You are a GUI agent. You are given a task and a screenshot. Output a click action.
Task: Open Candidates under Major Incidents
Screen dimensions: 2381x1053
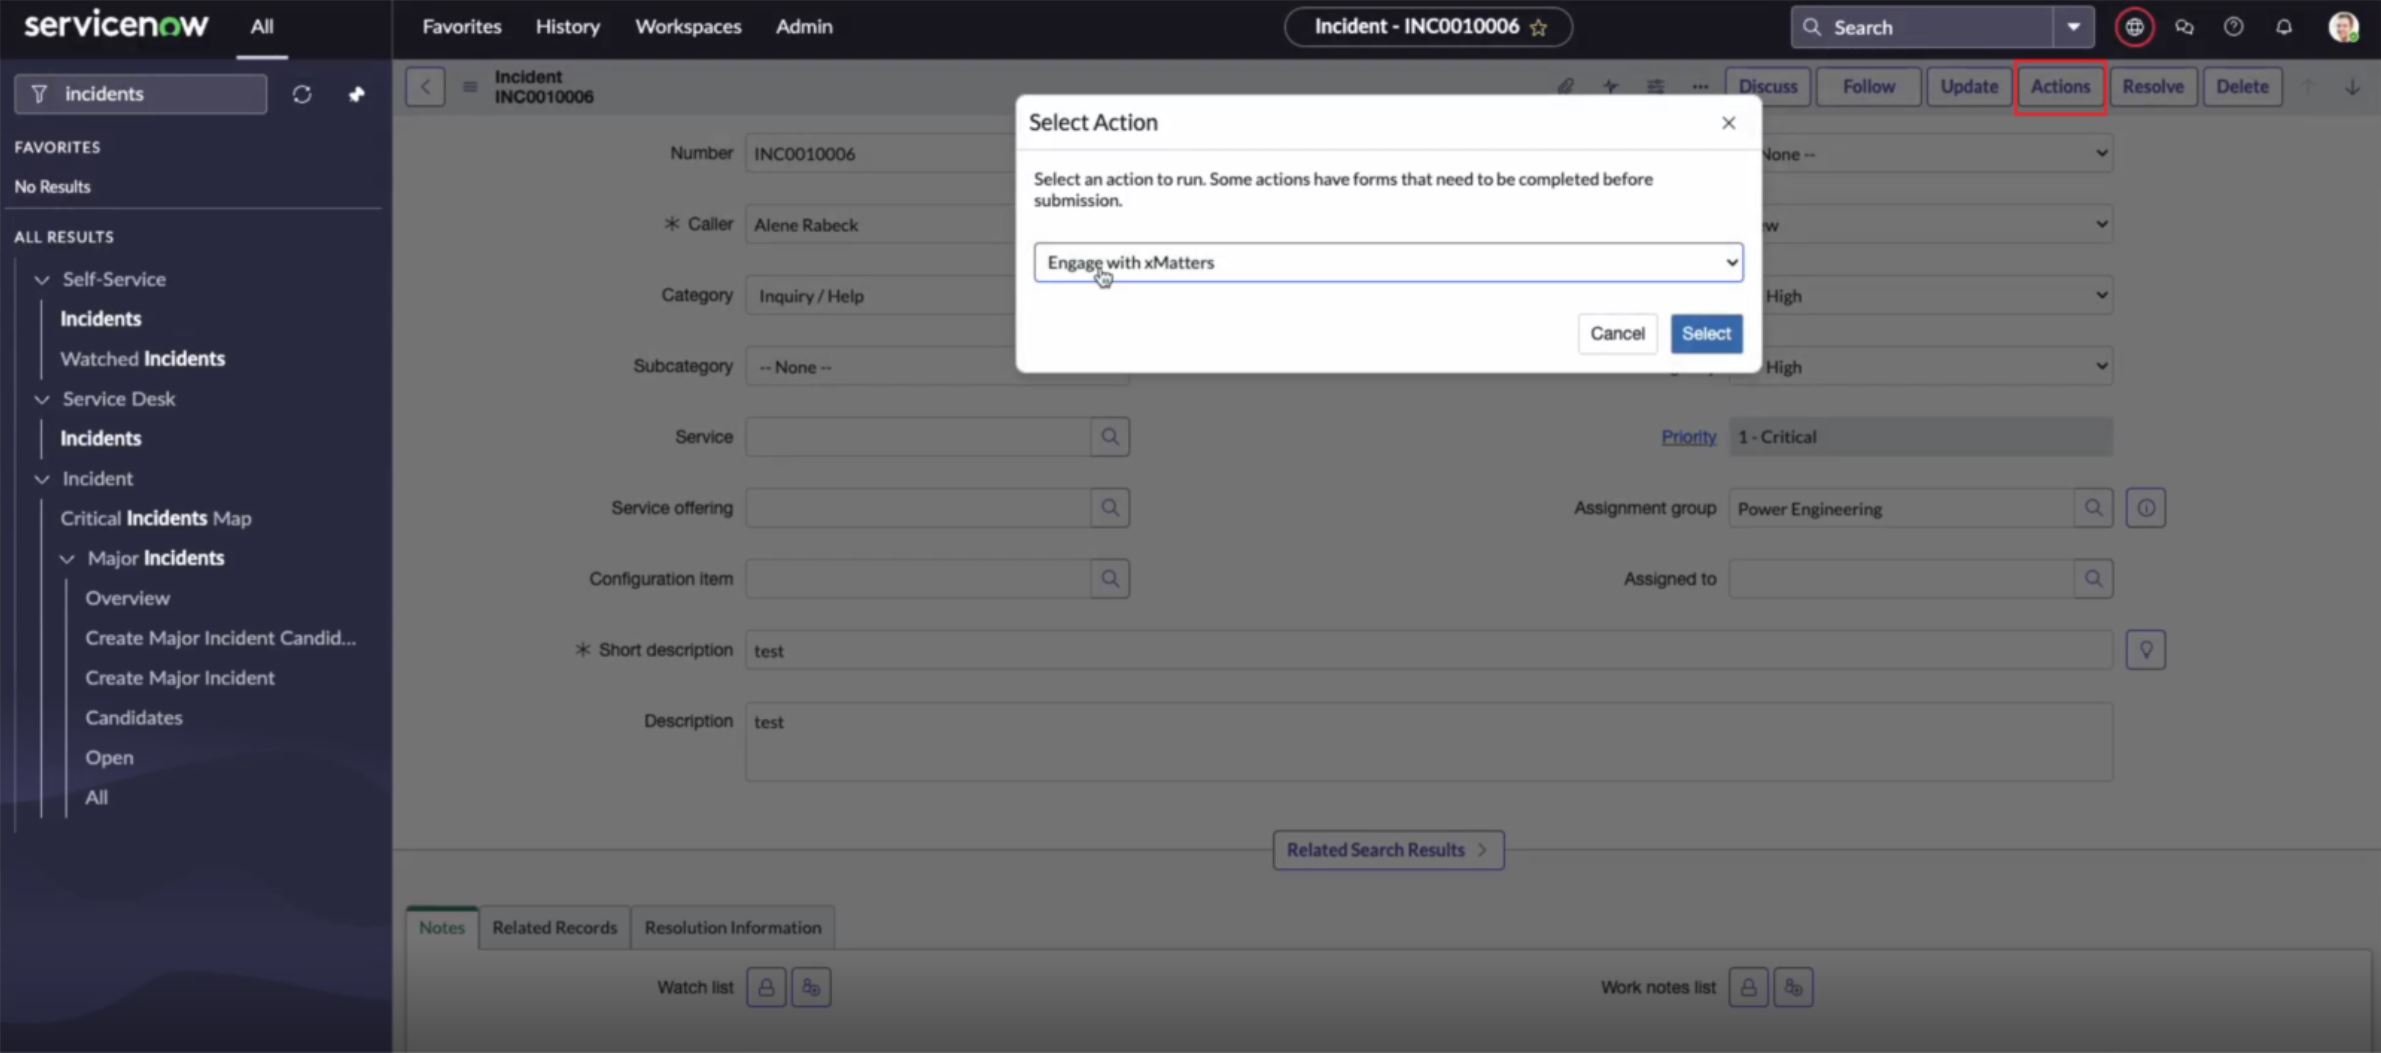pyautogui.click(x=134, y=718)
